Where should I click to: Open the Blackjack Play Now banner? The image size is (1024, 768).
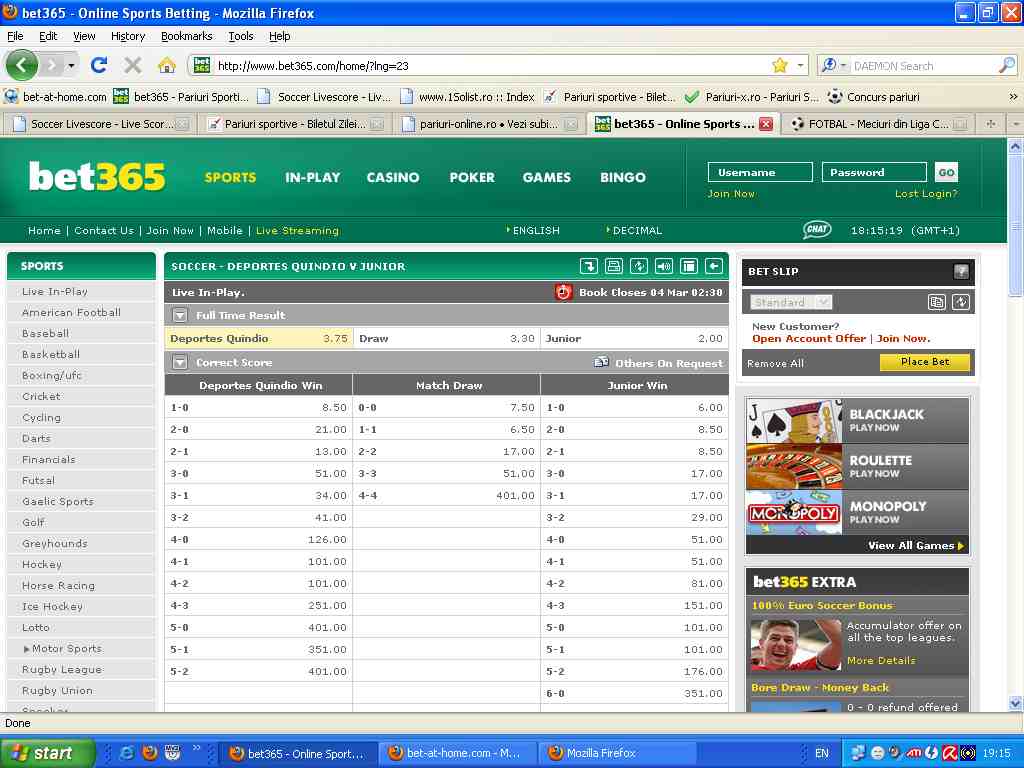857,420
